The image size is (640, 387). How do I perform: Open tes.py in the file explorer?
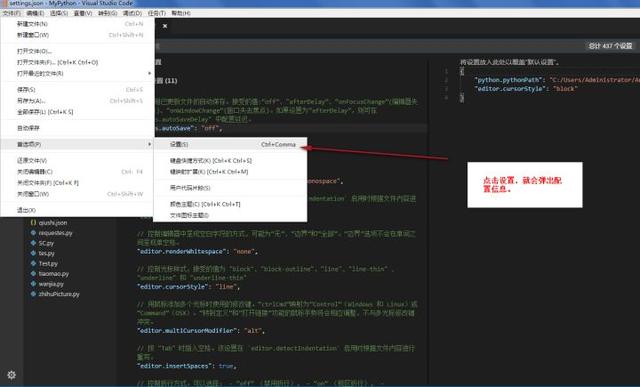pyautogui.click(x=47, y=253)
